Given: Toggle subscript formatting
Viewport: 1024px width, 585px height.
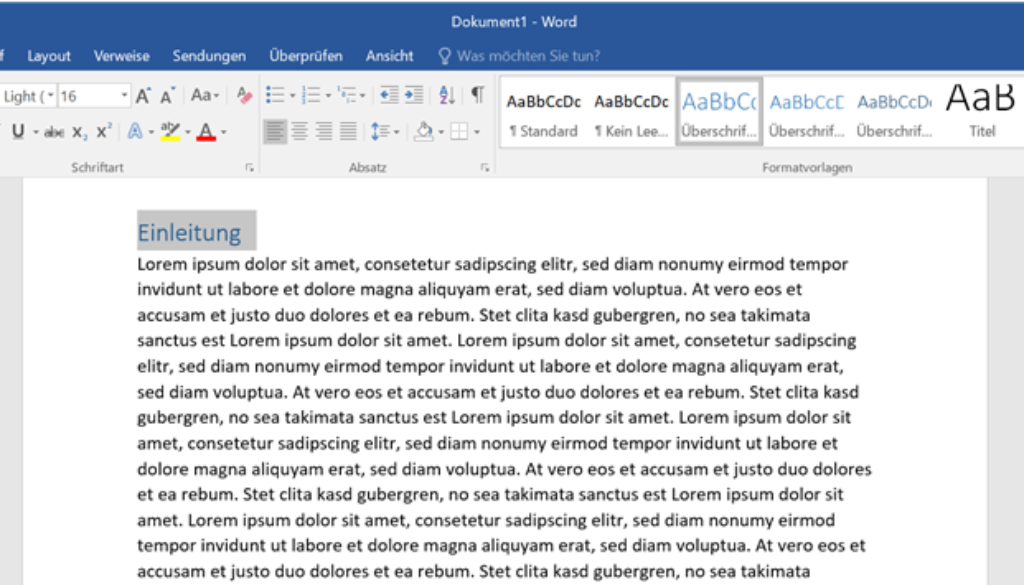Looking at the screenshot, I should pos(80,132).
